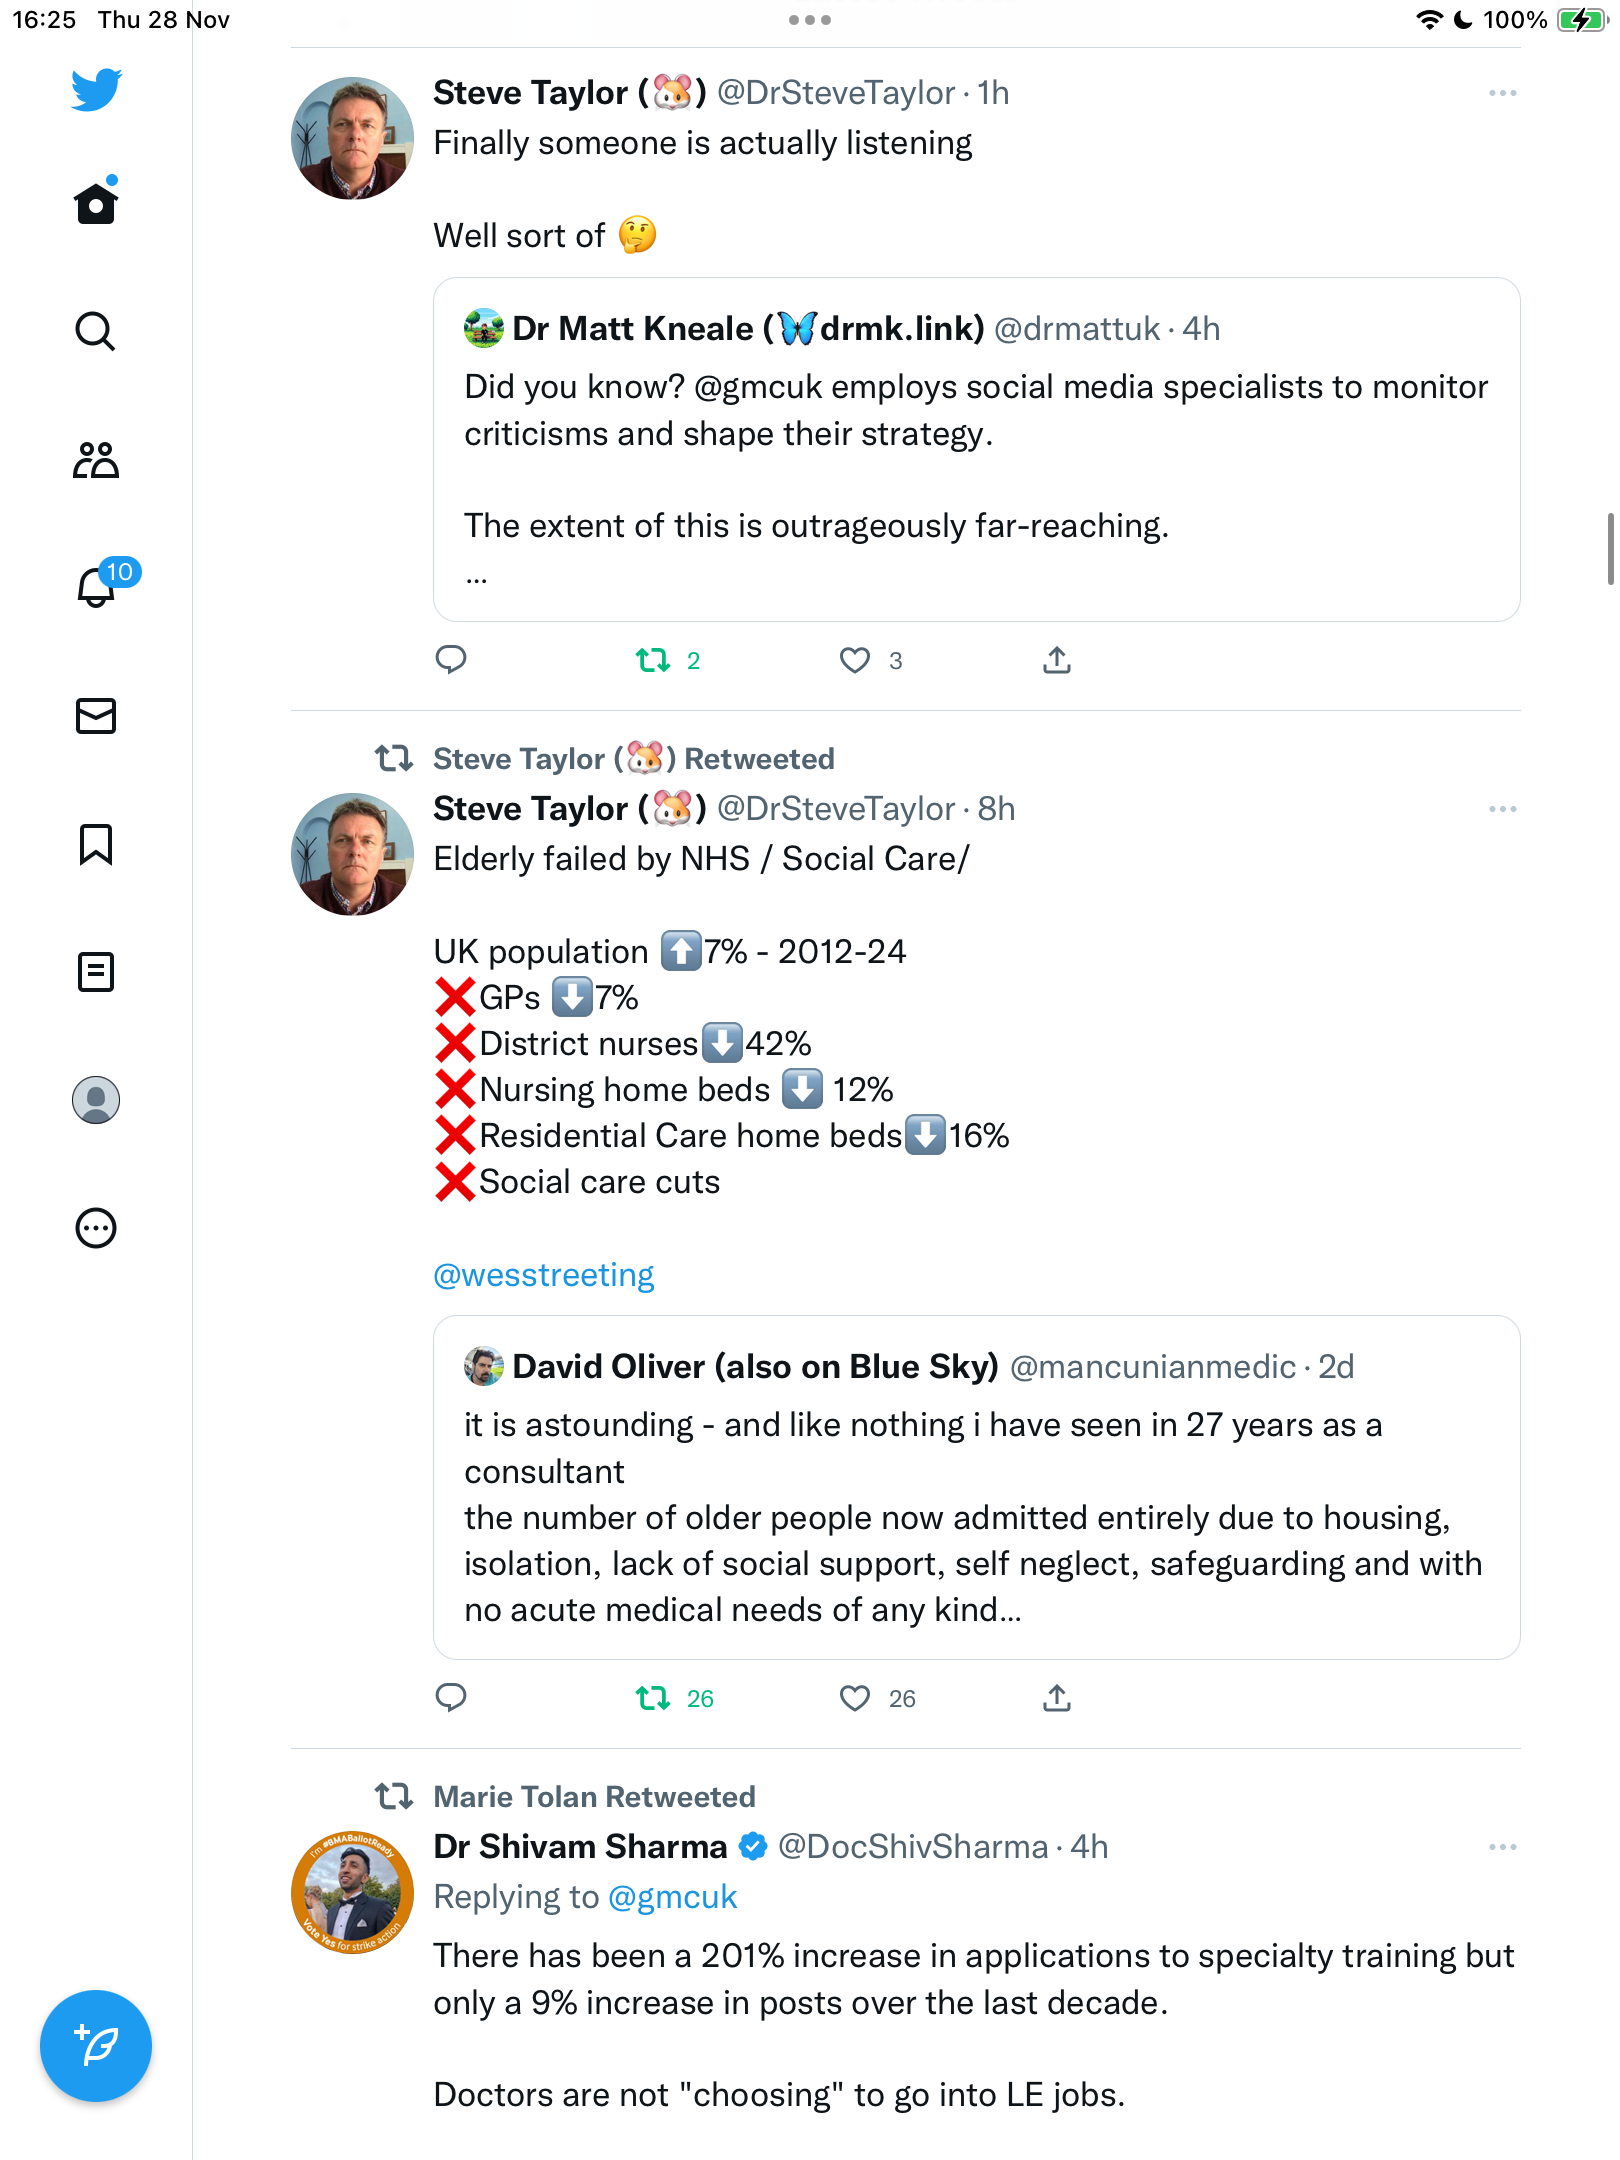Like the 'Elderly failed by NHS' tweet
Screen dimensions: 1620x2160
(855, 1698)
